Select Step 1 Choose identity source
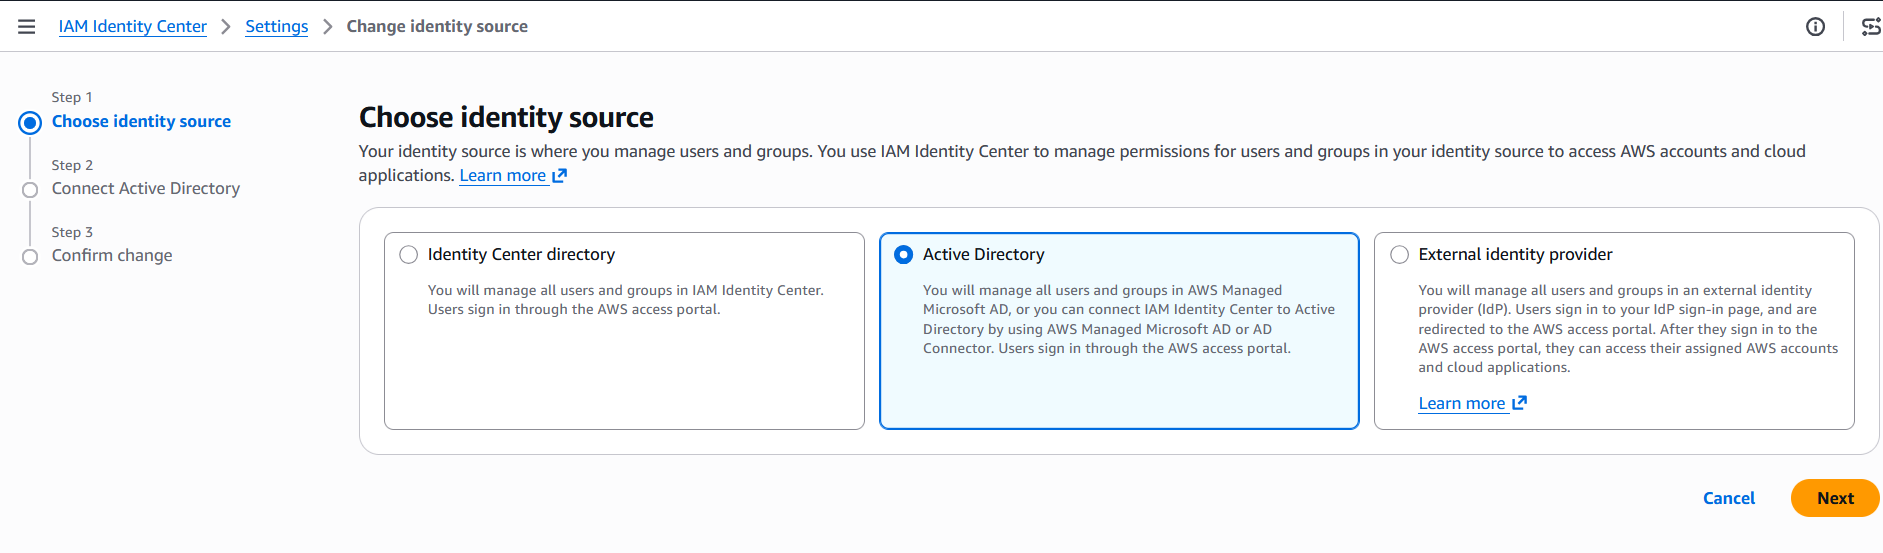 (x=141, y=121)
